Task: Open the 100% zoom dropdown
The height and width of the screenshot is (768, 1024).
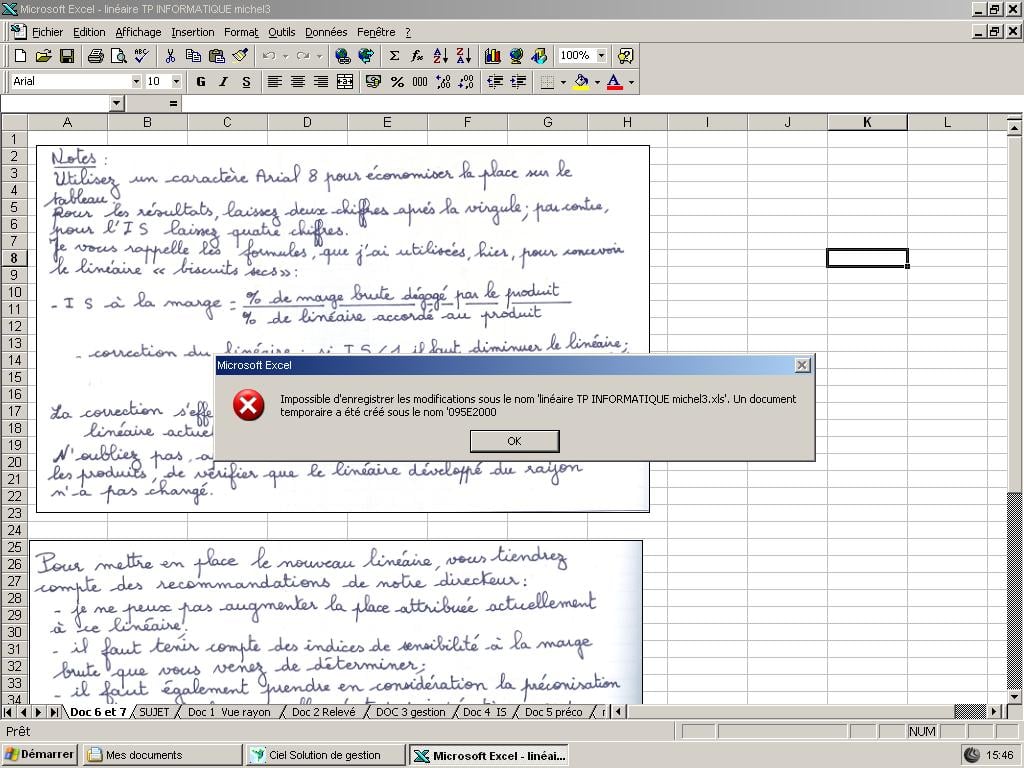Action: point(601,56)
